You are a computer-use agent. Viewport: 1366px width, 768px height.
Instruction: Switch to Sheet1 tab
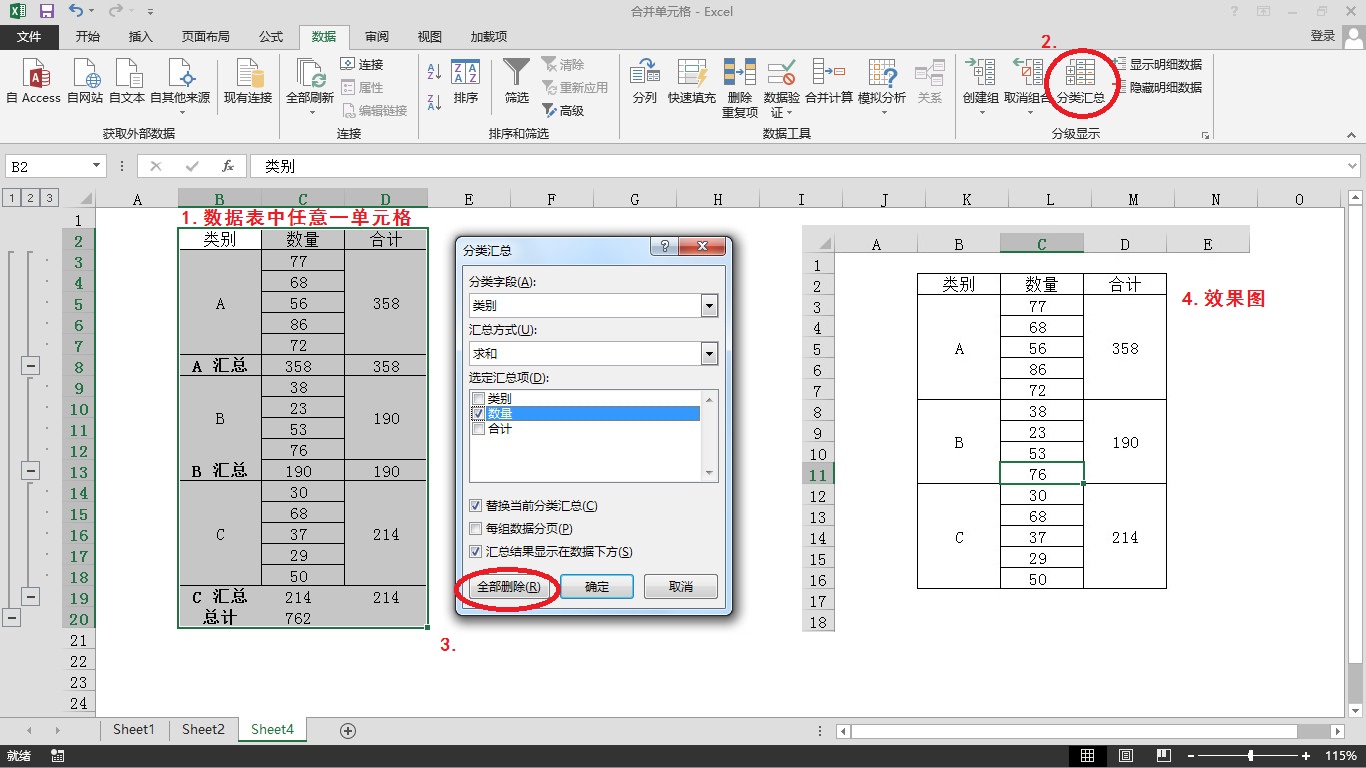pyautogui.click(x=134, y=730)
